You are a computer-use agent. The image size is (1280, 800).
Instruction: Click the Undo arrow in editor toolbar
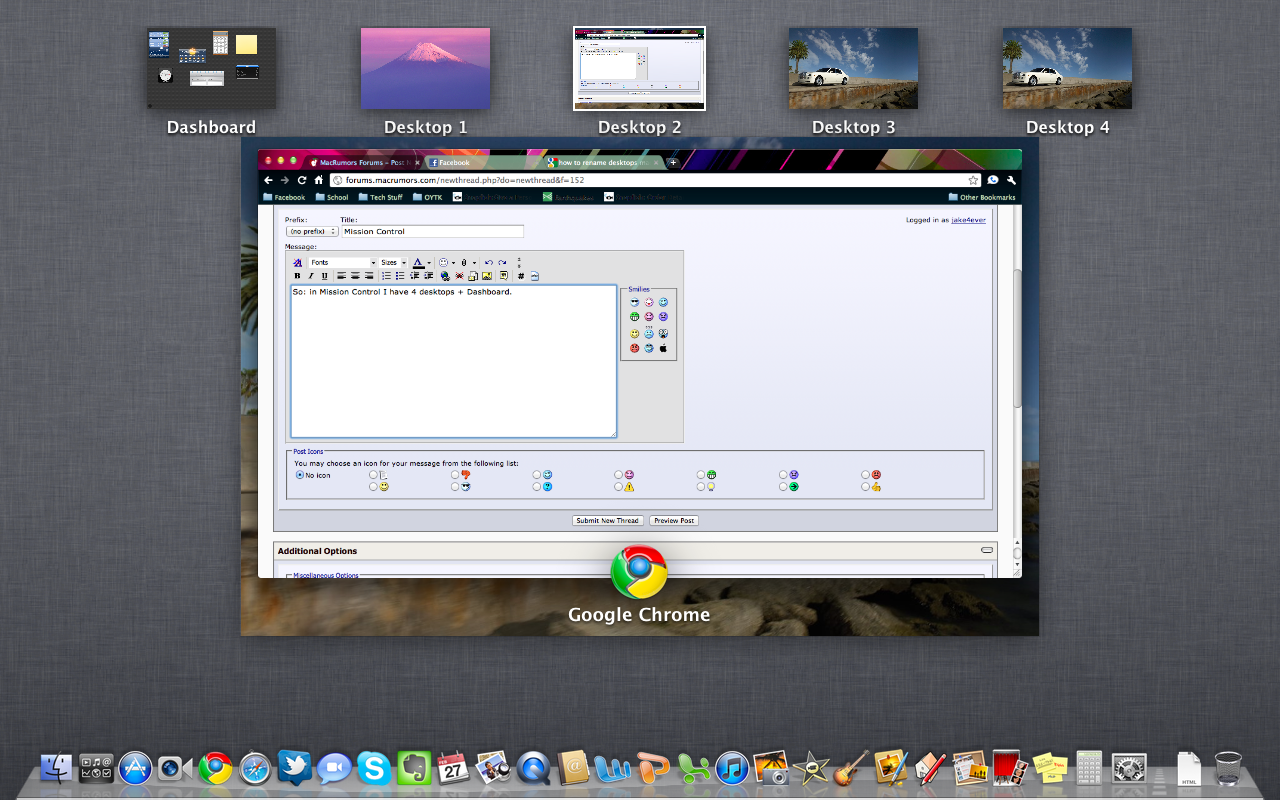(489, 262)
